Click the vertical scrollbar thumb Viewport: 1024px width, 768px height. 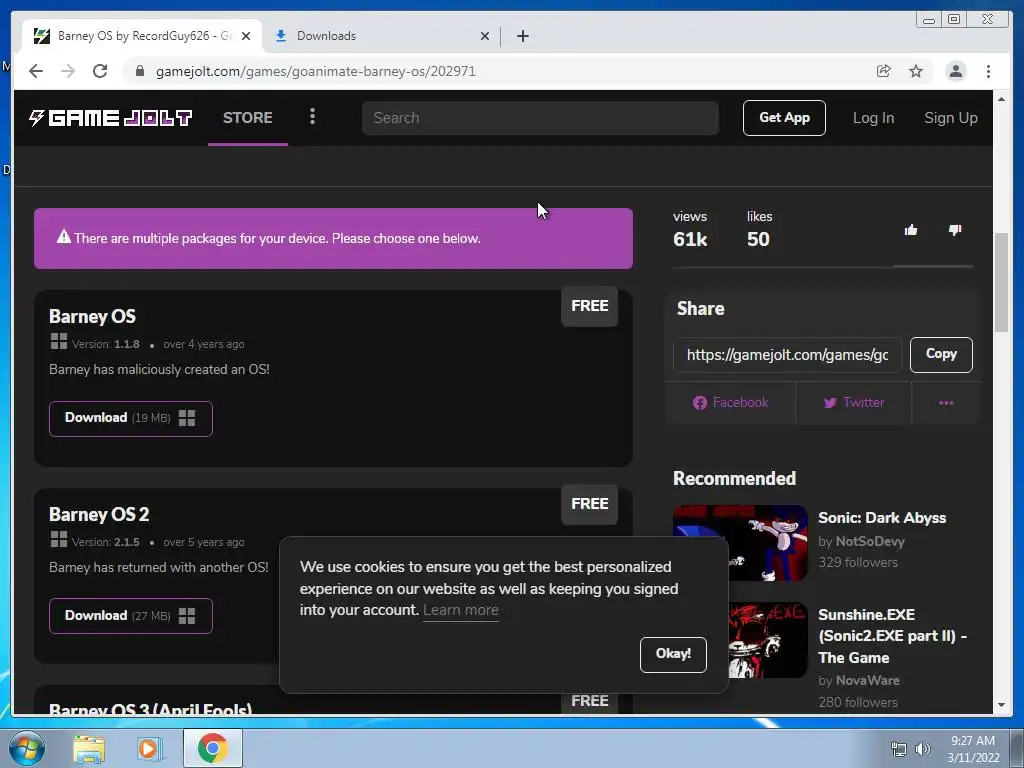click(x=1001, y=282)
